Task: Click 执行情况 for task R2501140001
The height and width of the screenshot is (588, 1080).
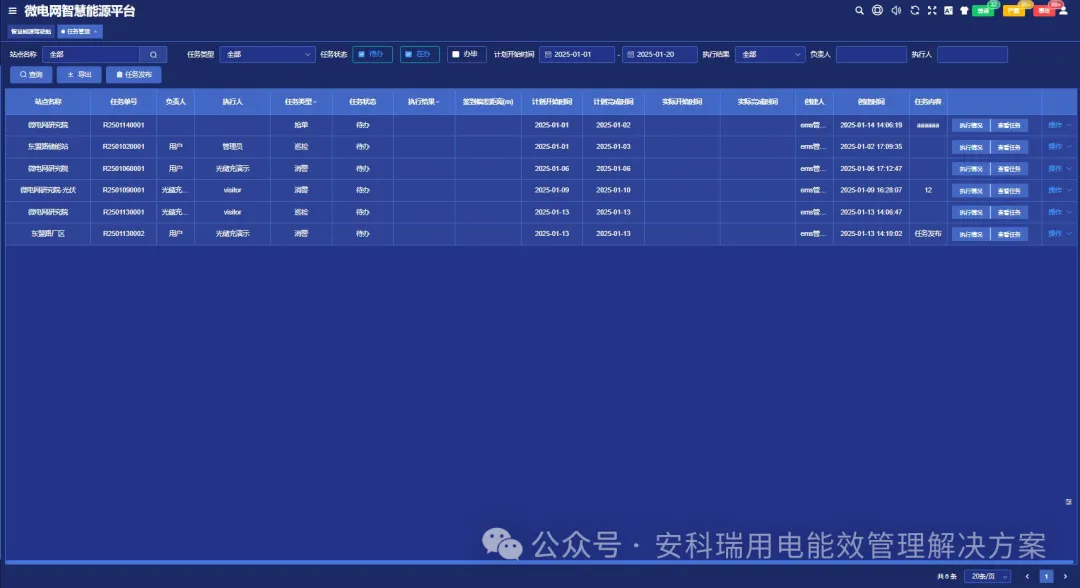Action: click(970, 125)
